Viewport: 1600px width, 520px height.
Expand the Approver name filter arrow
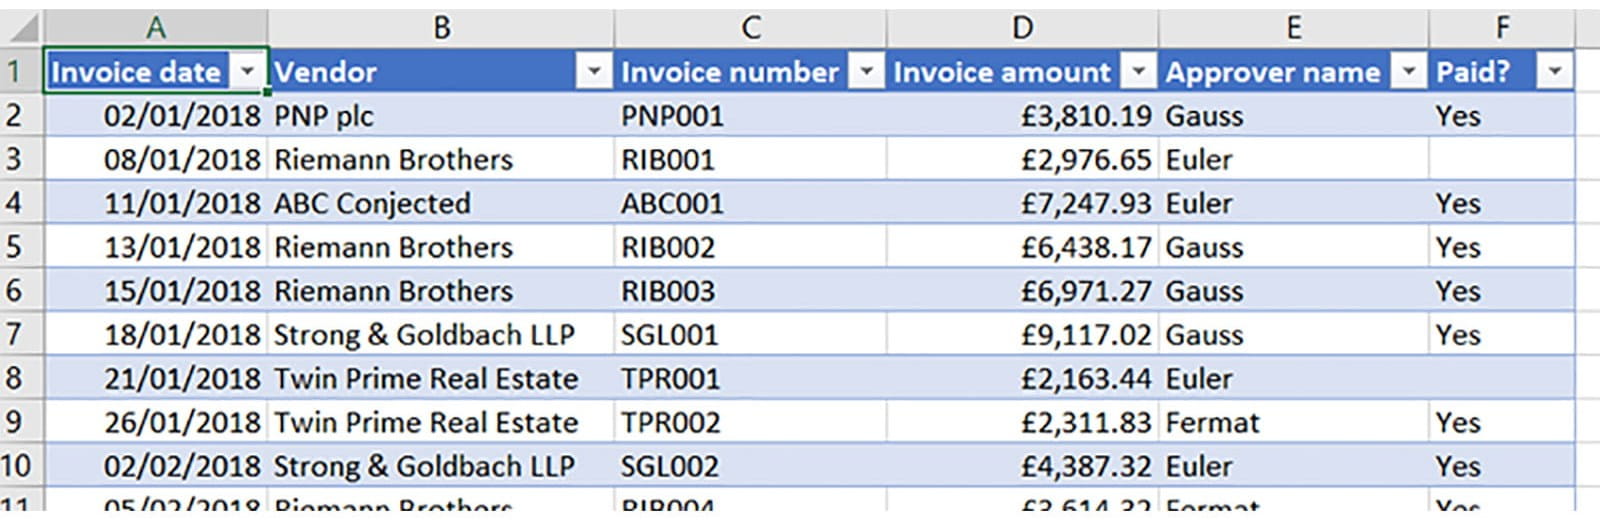coord(1409,72)
